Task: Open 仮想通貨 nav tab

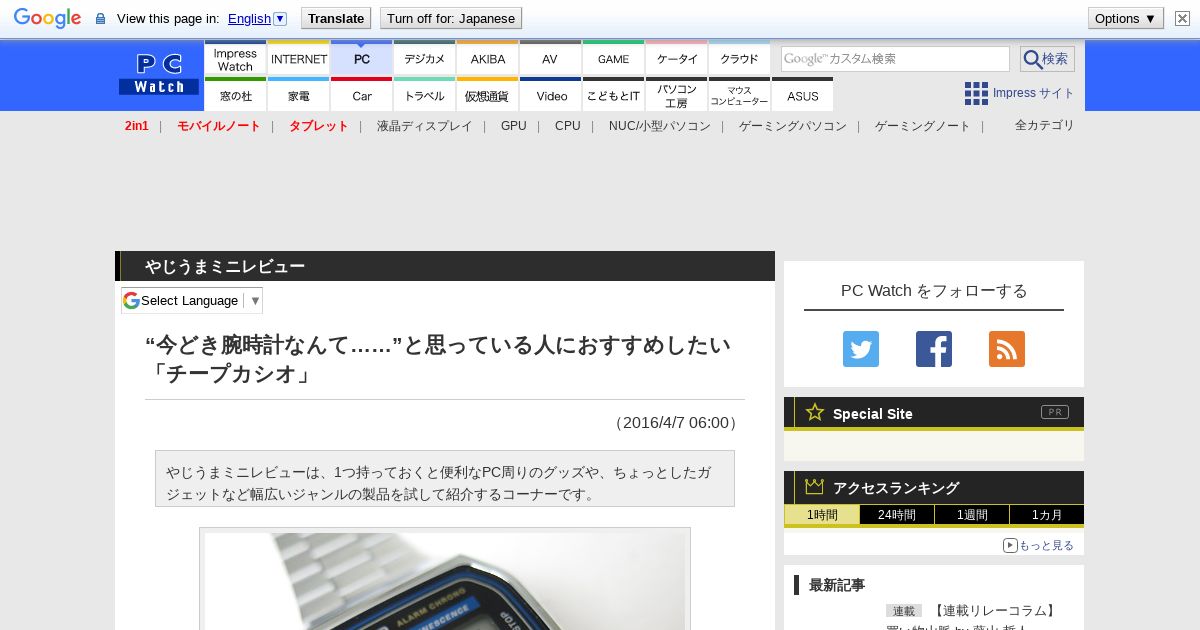Action: point(488,95)
